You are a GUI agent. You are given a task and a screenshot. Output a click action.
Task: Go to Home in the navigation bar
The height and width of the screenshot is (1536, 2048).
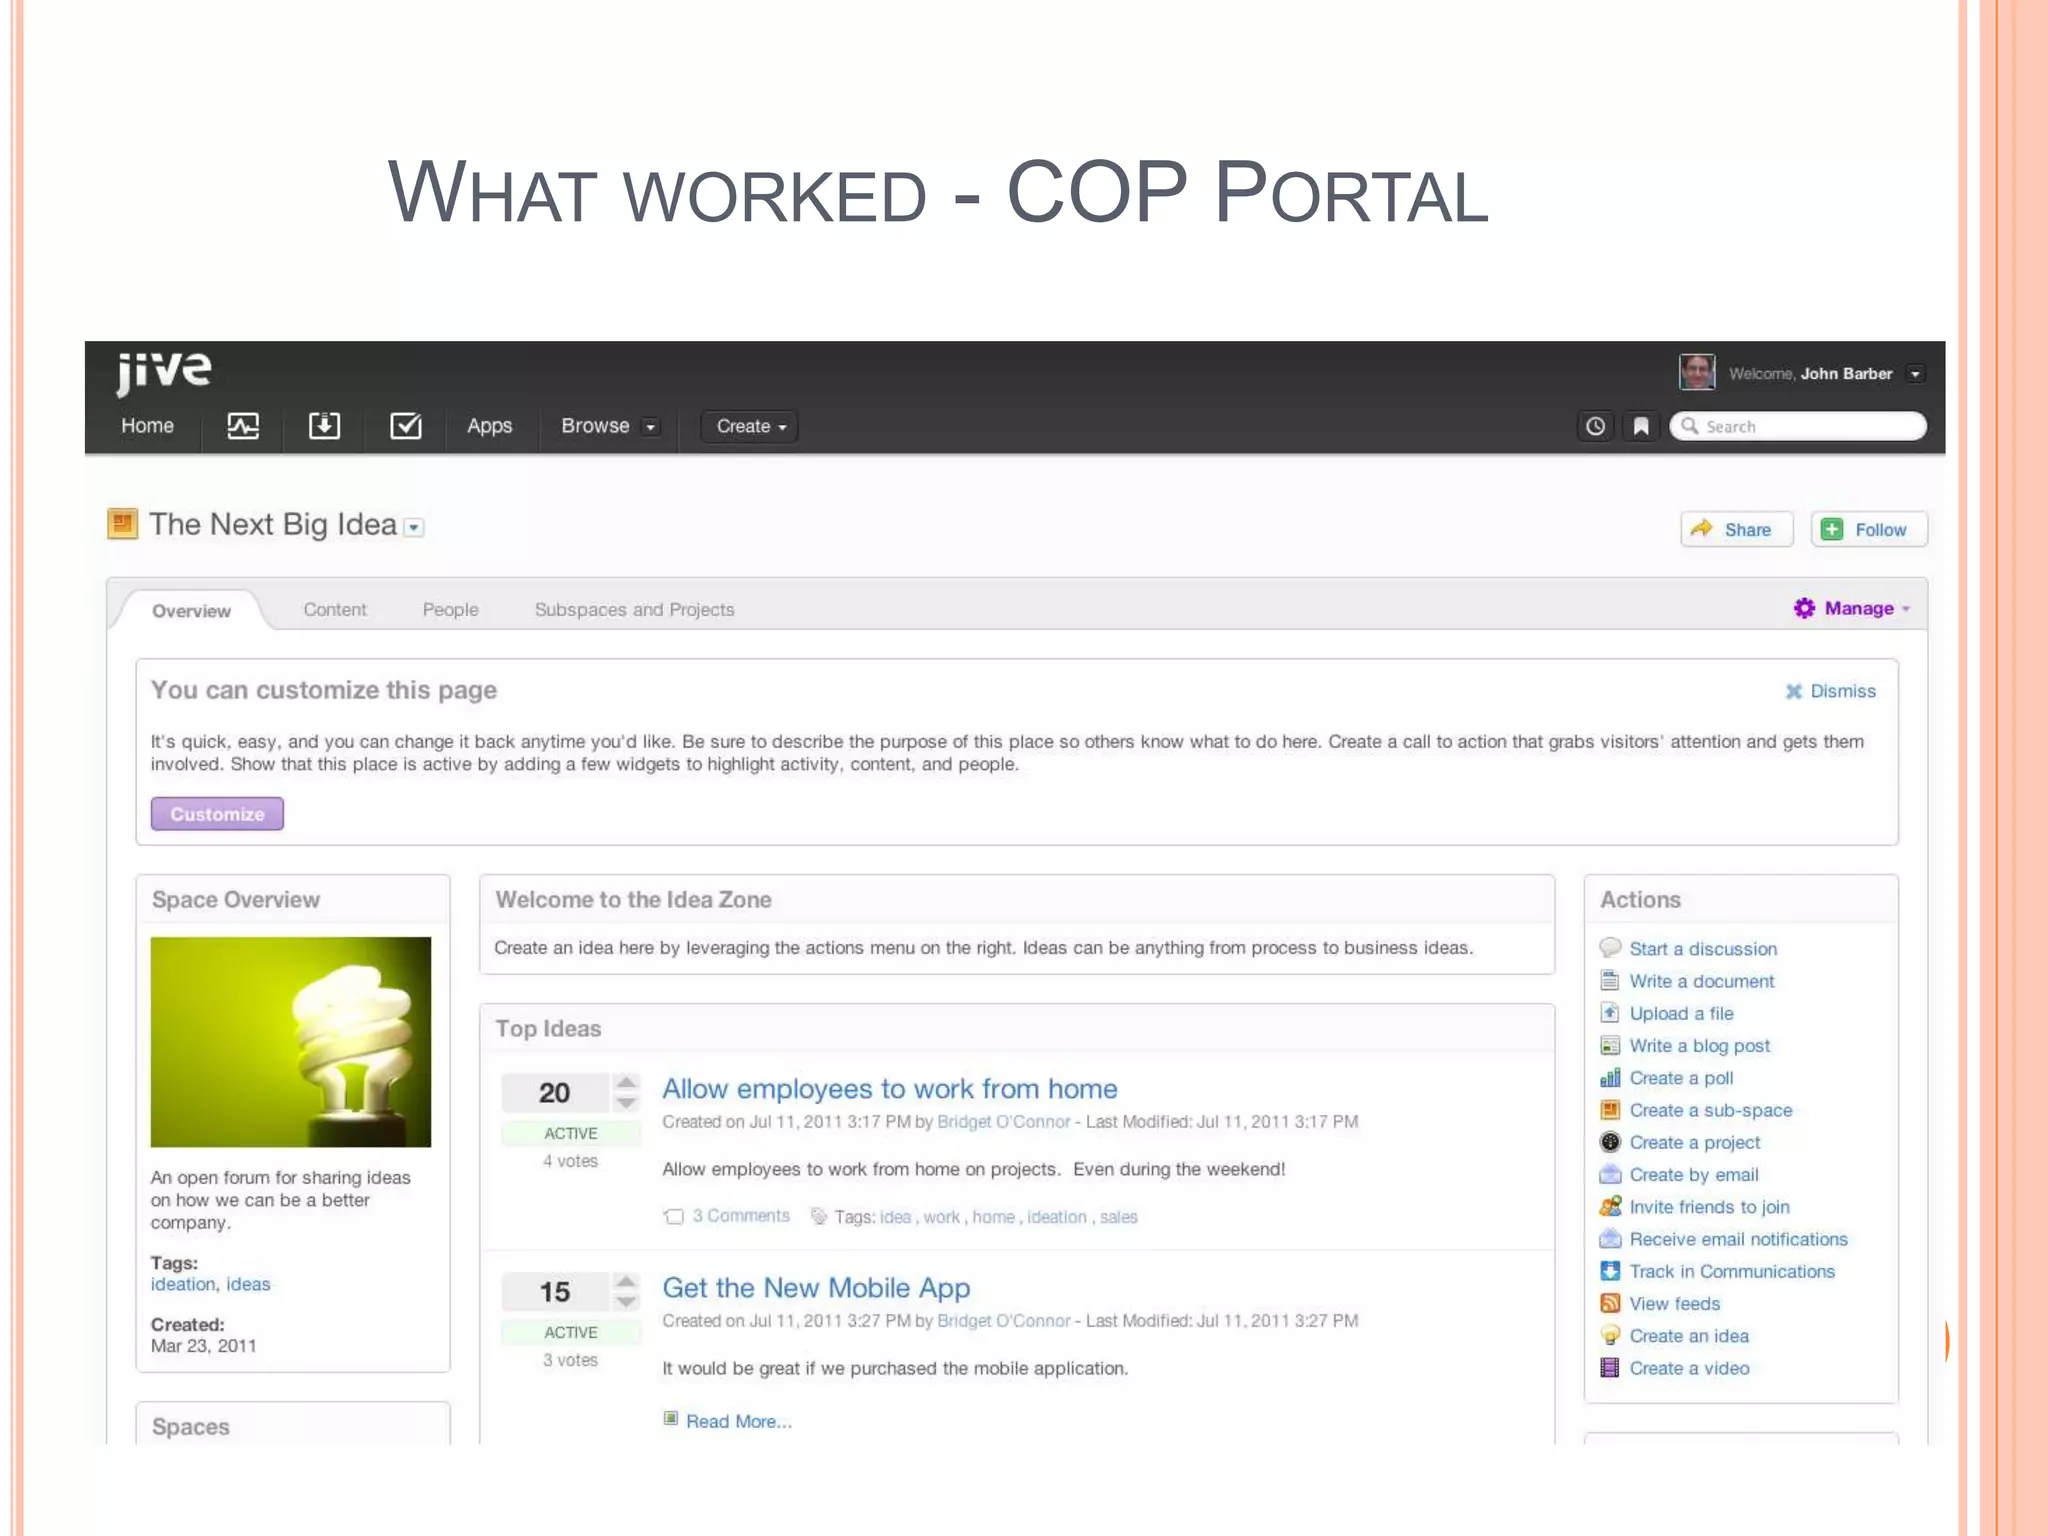(x=147, y=426)
